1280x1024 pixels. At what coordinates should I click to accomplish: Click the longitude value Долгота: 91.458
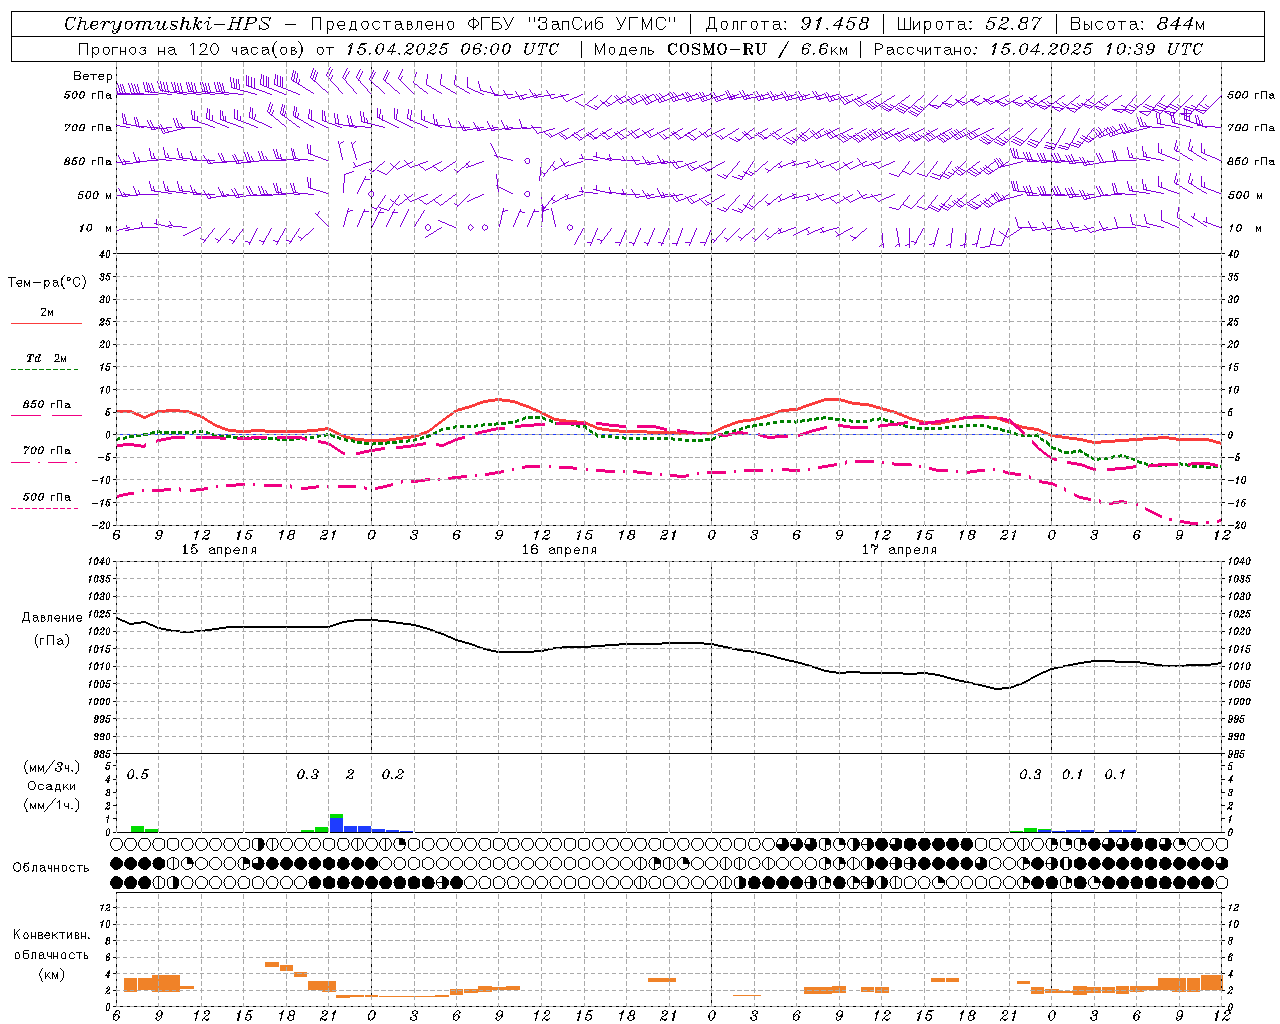coord(787,24)
